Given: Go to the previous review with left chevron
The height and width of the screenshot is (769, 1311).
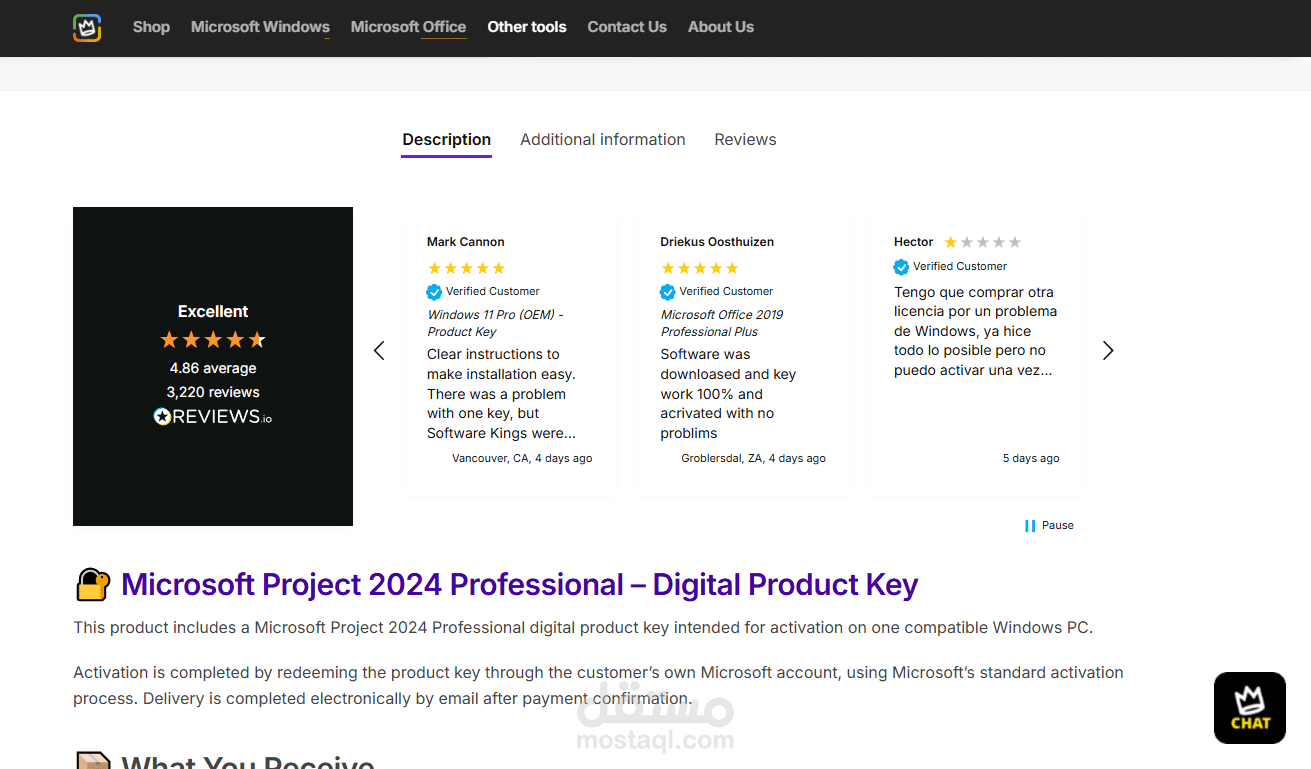Looking at the screenshot, I should tap(379, 351).
